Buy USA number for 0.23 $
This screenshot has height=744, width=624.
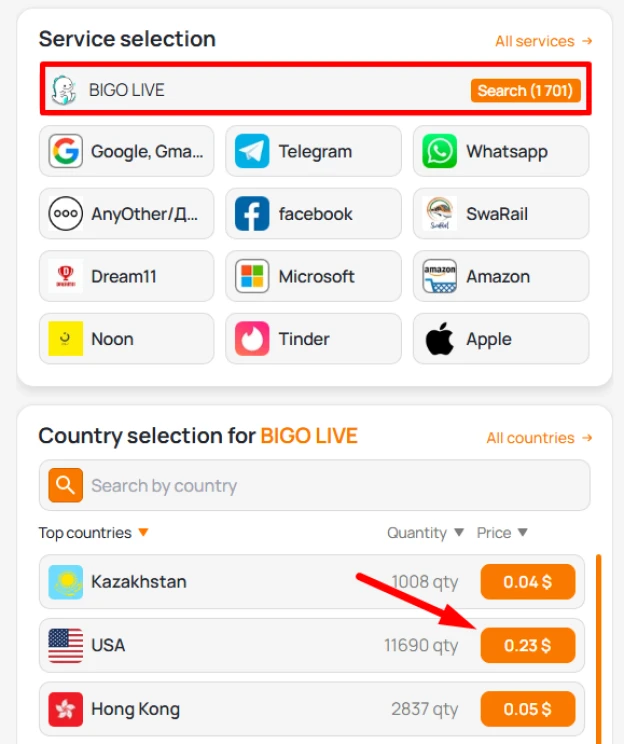(528, 645)
